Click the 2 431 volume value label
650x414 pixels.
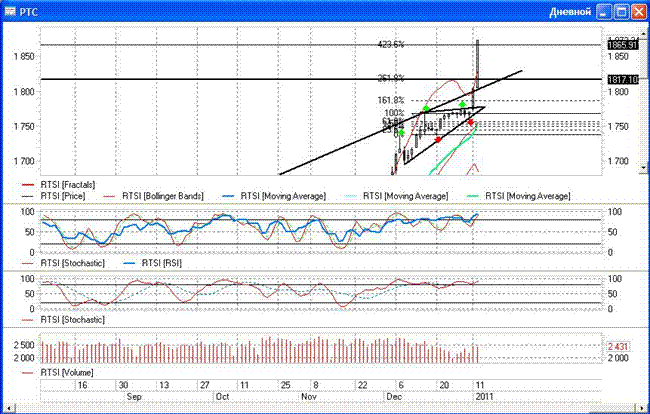pos(618,346)
